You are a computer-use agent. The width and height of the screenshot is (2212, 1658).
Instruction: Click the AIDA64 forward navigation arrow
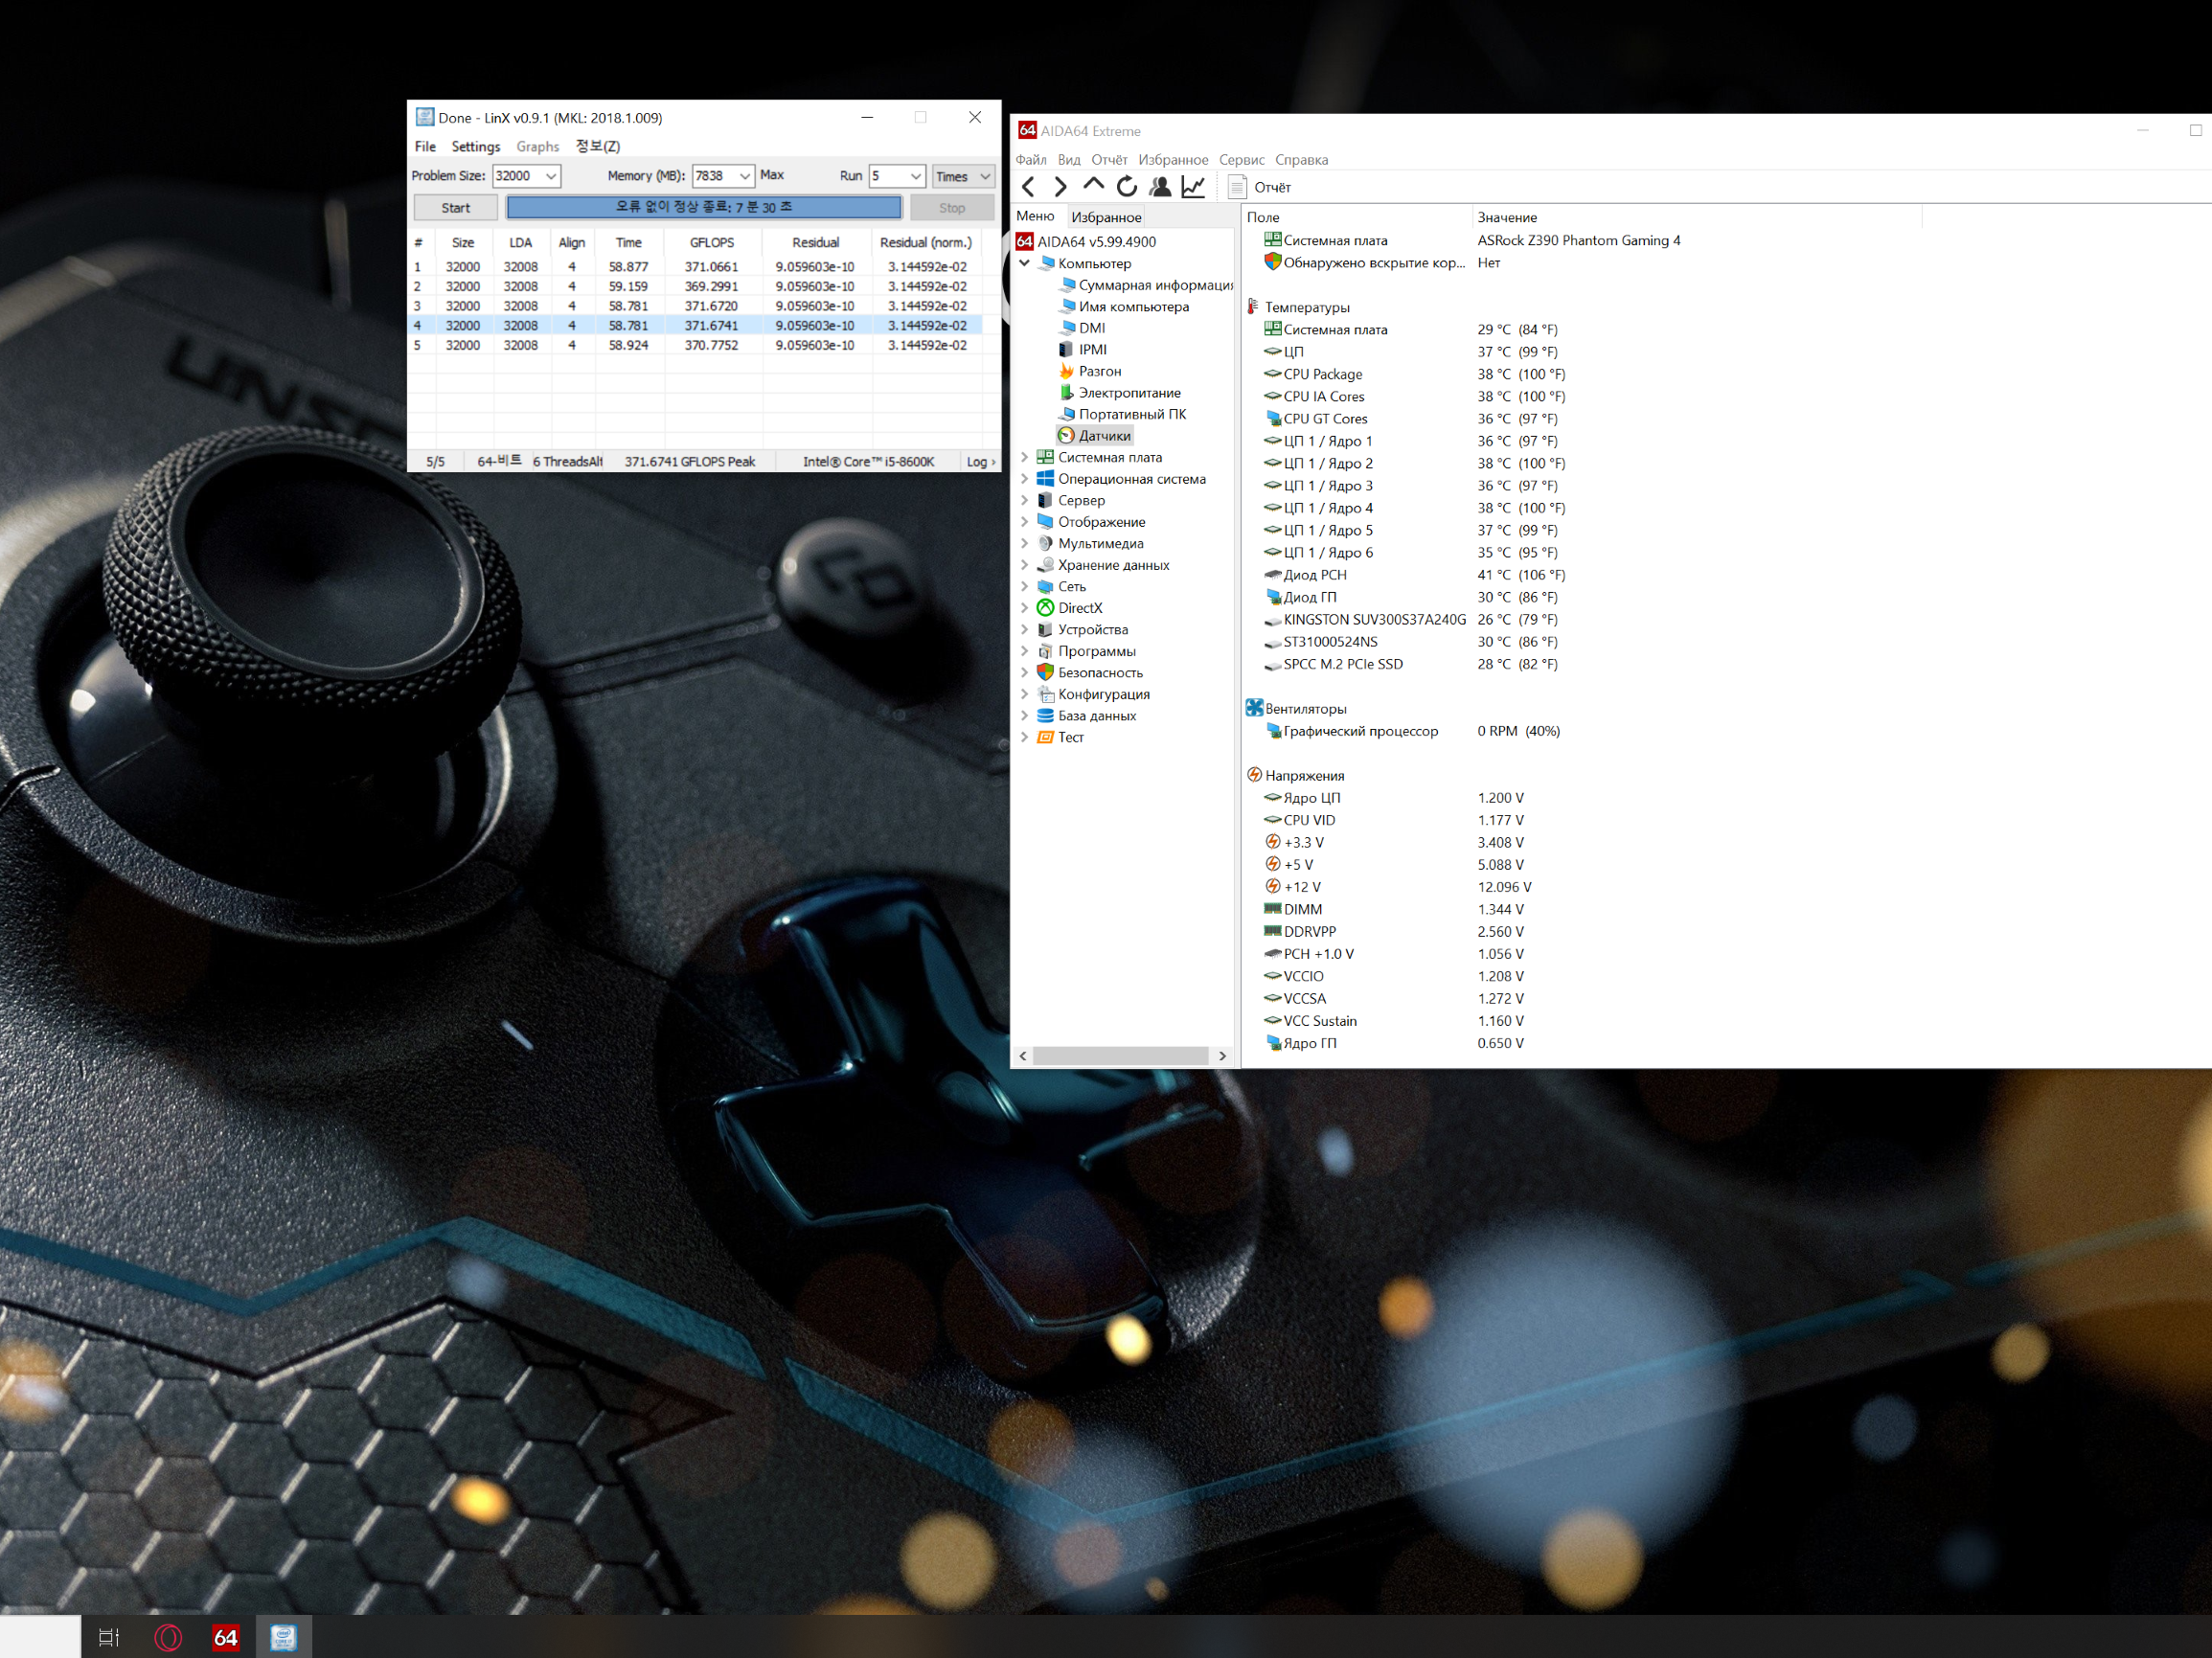pos(1060,187)
